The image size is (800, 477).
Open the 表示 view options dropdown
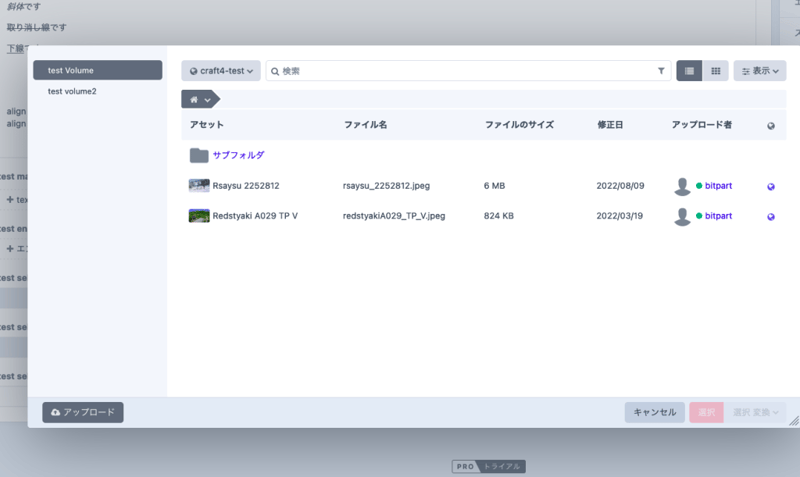[x=759, y=71]
